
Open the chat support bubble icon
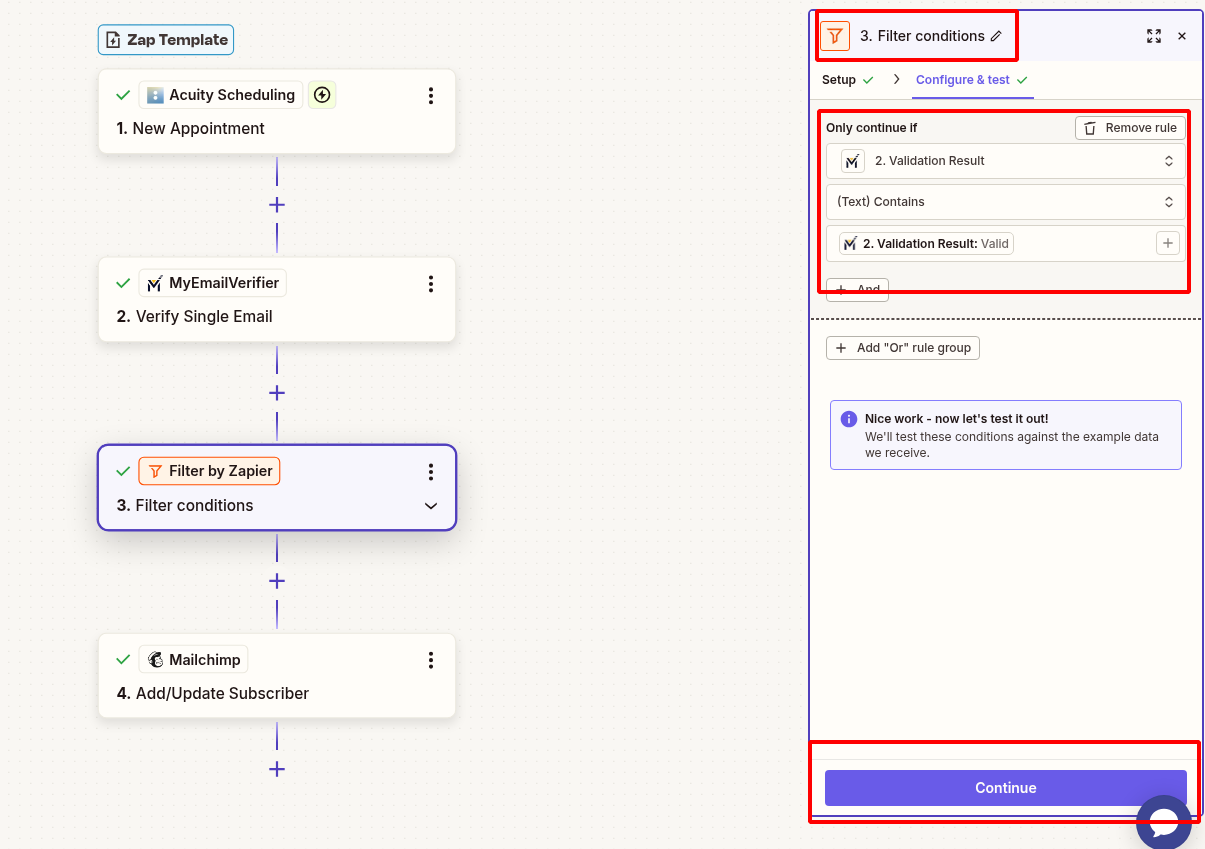[x=1163, y=822]
